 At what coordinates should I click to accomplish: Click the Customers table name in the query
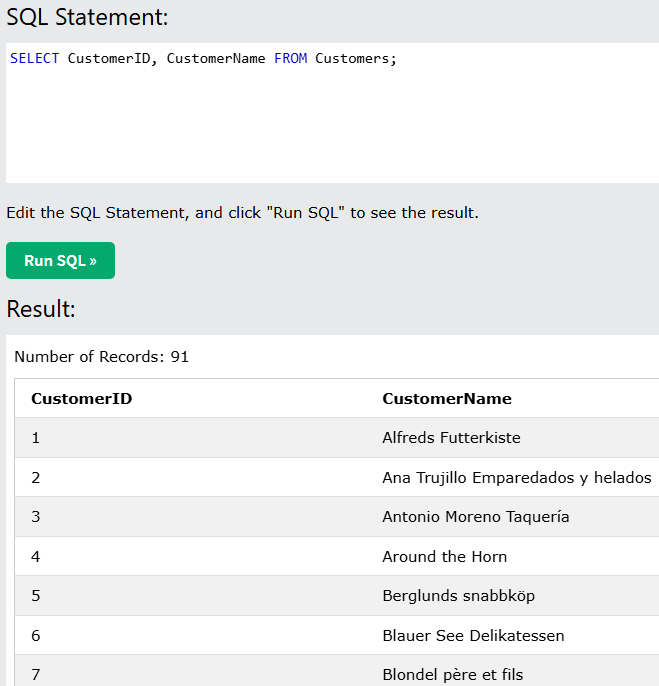point(352,59)
